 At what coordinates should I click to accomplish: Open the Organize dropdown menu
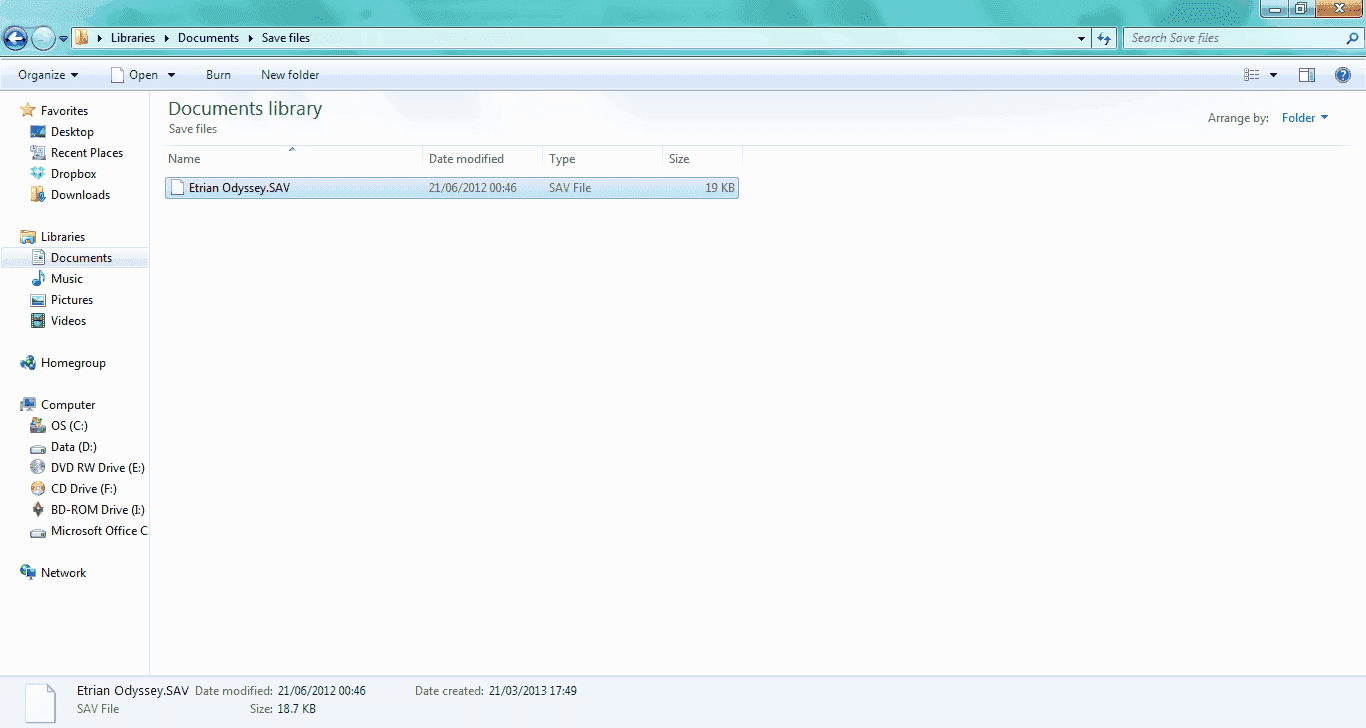click(48, 75)
